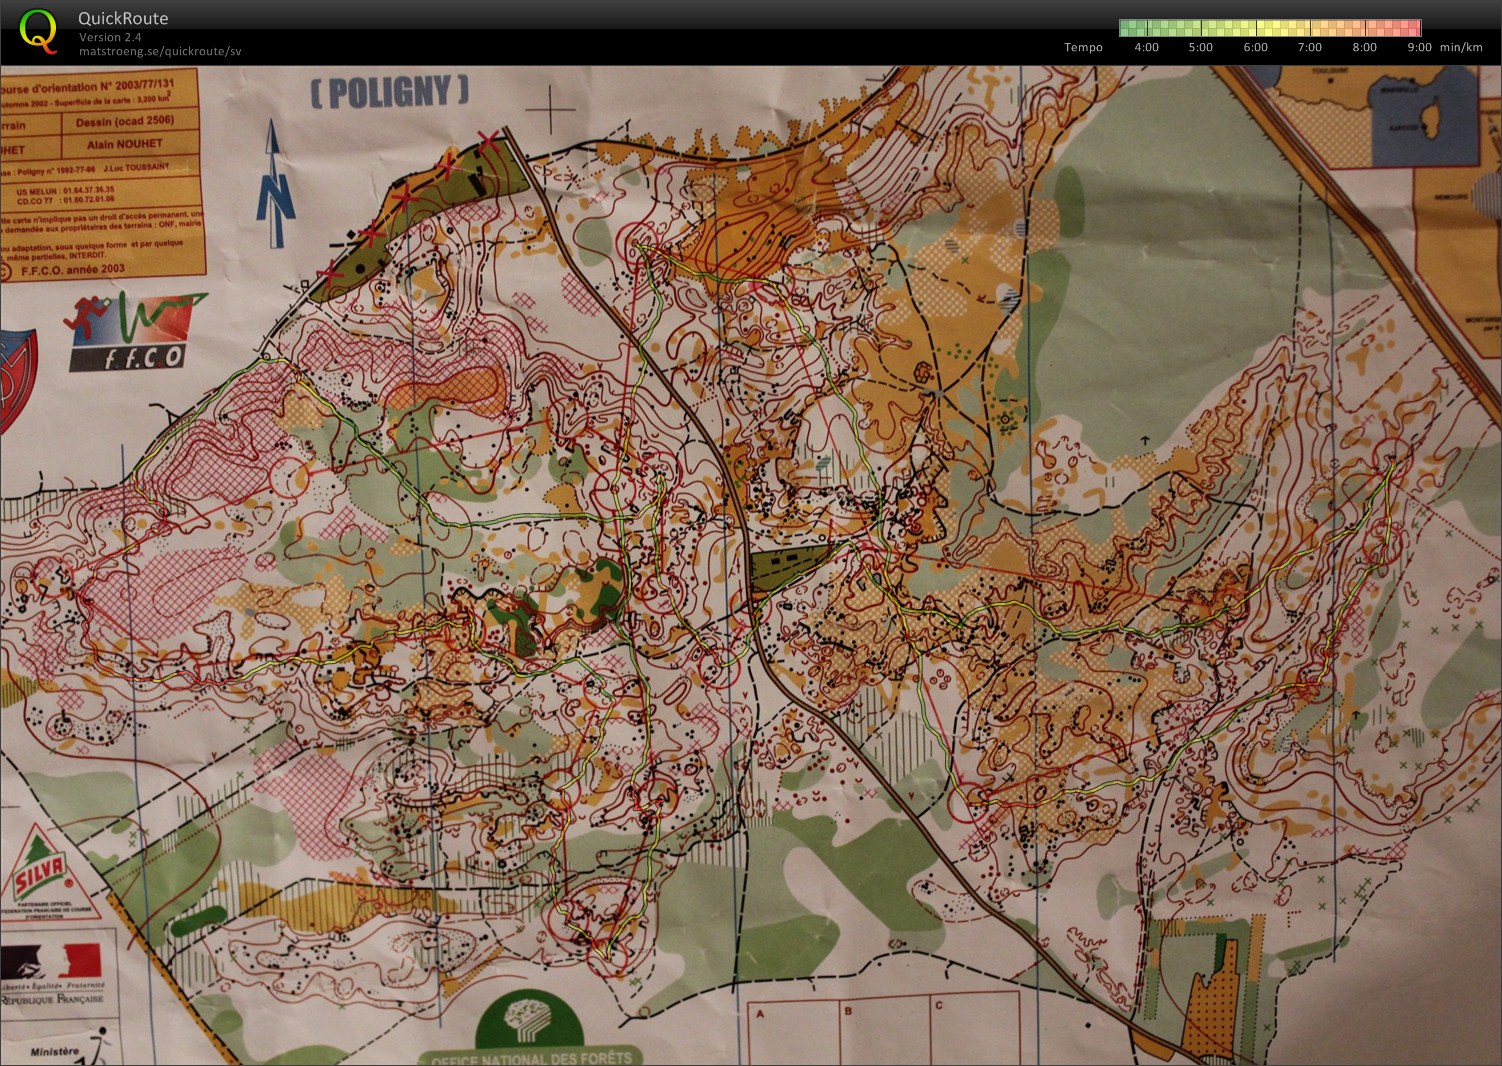The height and width of the screenshot is (1066, 1502).
Task: Open the matstroeng.se/quickroute/sv link
Action: pos(160,51)
